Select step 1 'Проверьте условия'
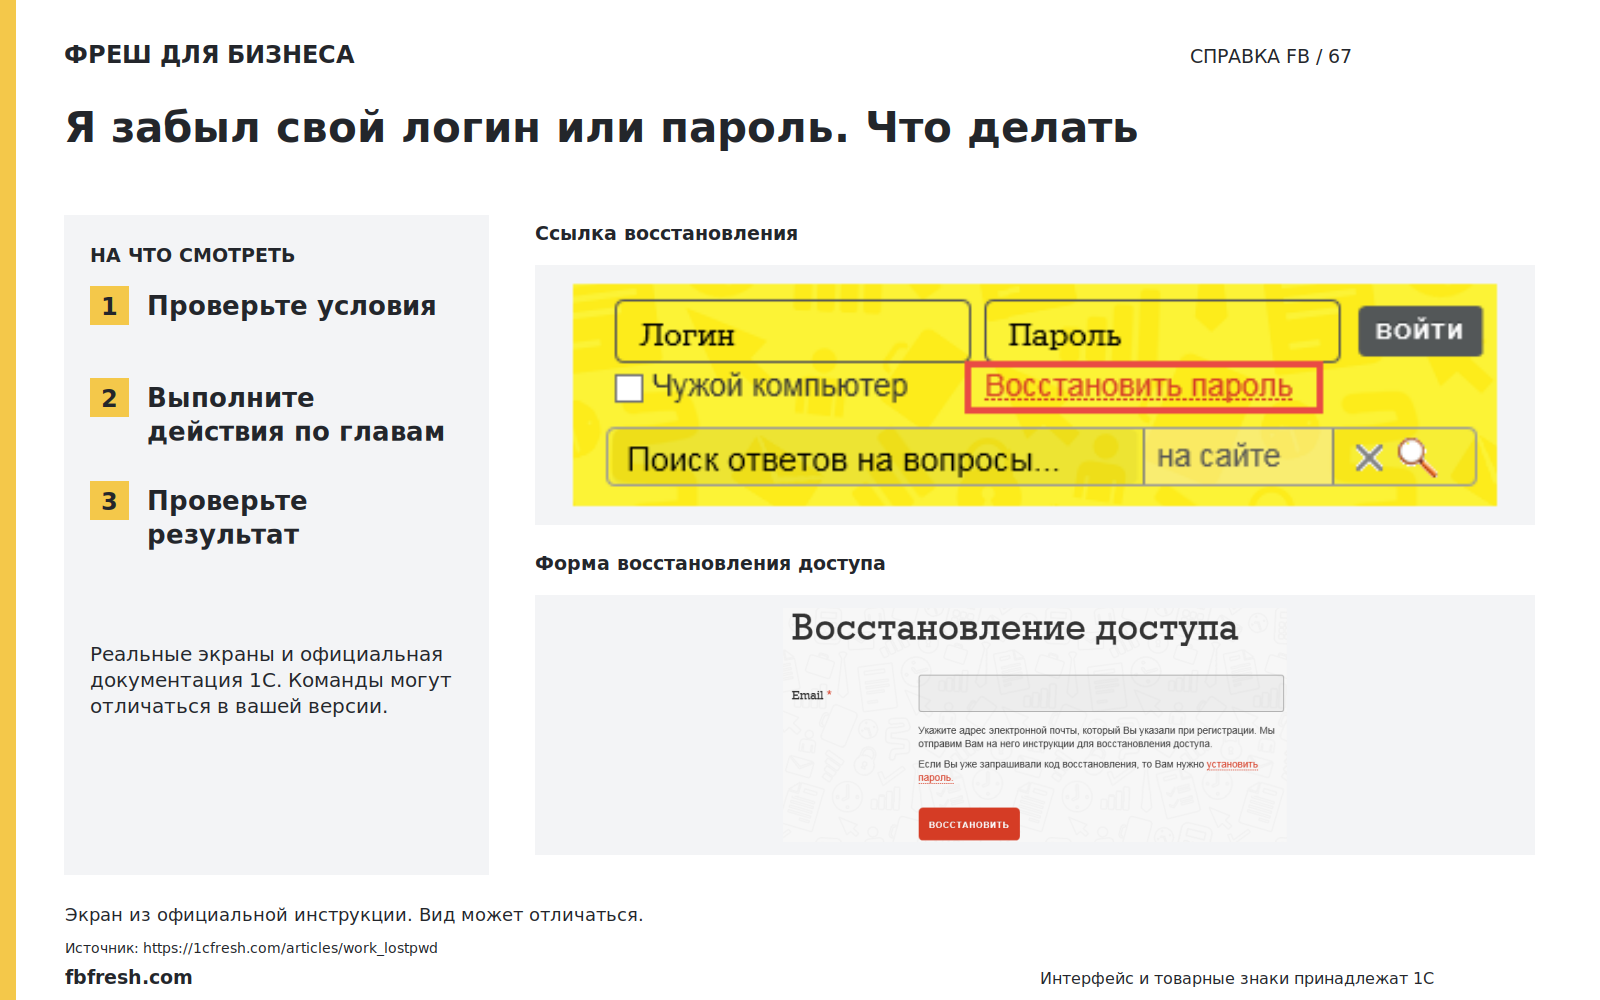This screenshot has width=1600, height=1000. 263,306
